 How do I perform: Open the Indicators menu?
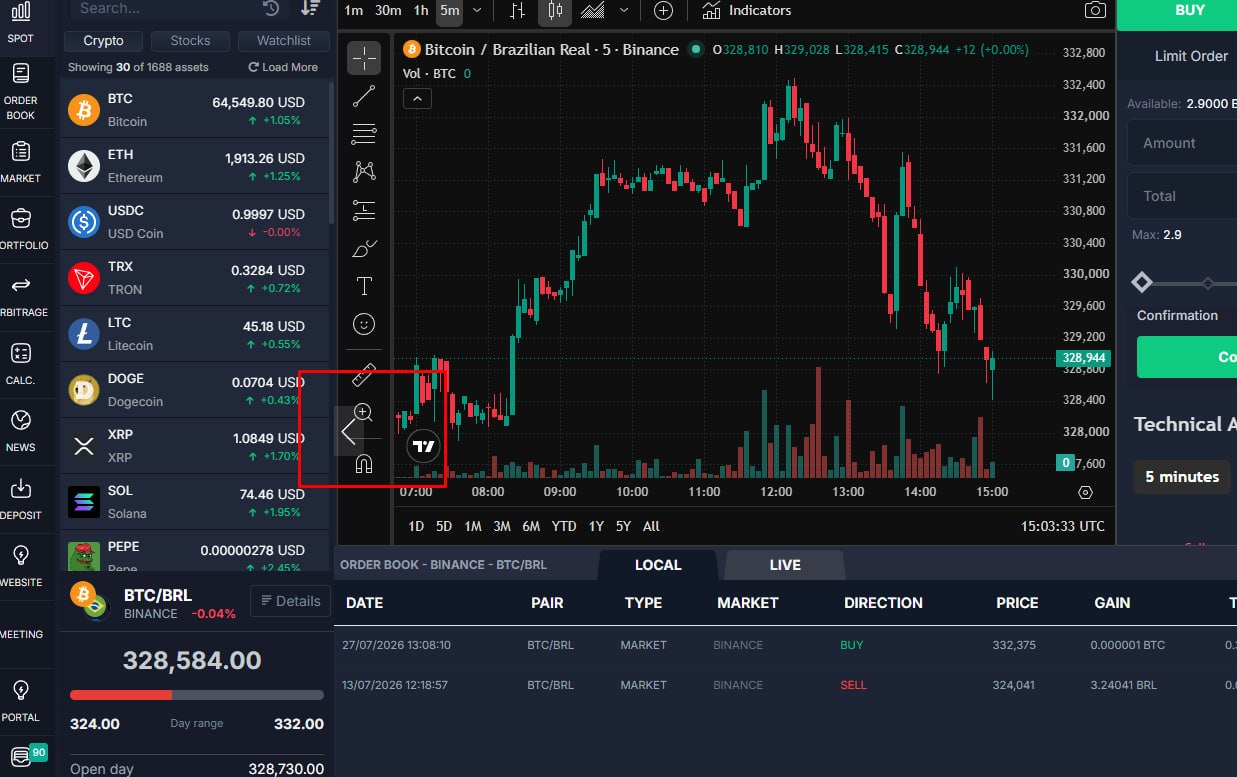pos(746,10)
